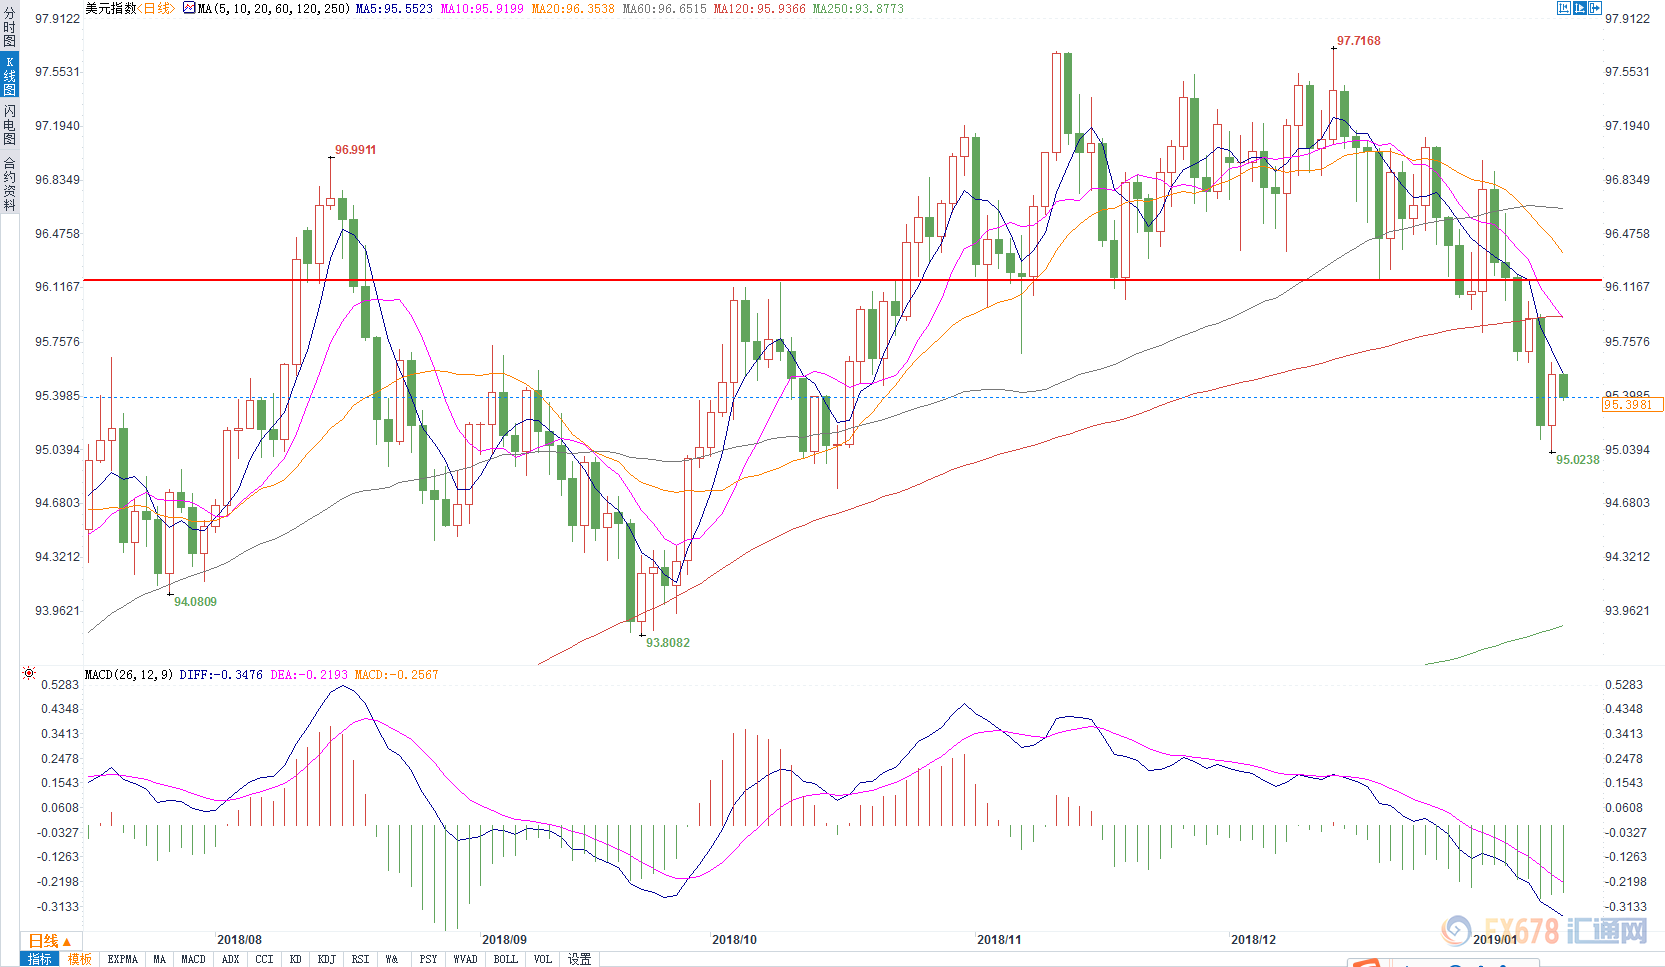Apply the MACD indicator button
The height and width of the screenshot is (967, 1665).
point(193,959)
